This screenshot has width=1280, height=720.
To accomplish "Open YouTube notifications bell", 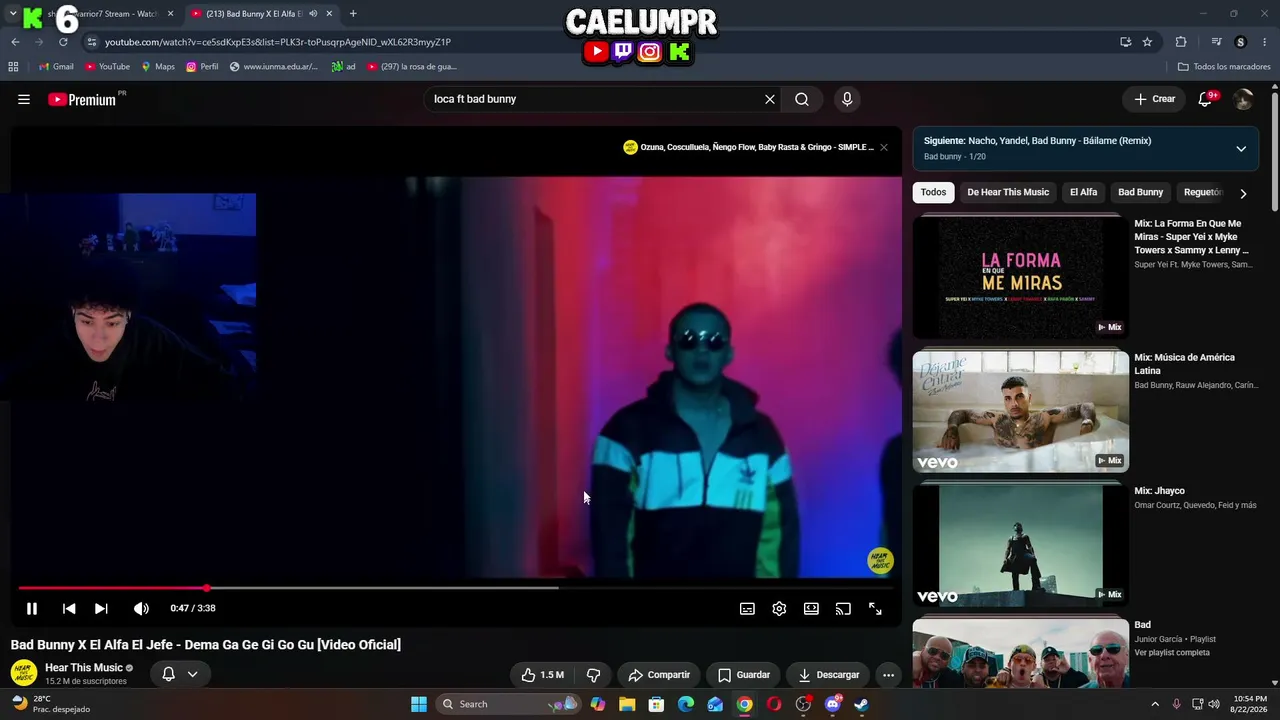I will 1205,99.
